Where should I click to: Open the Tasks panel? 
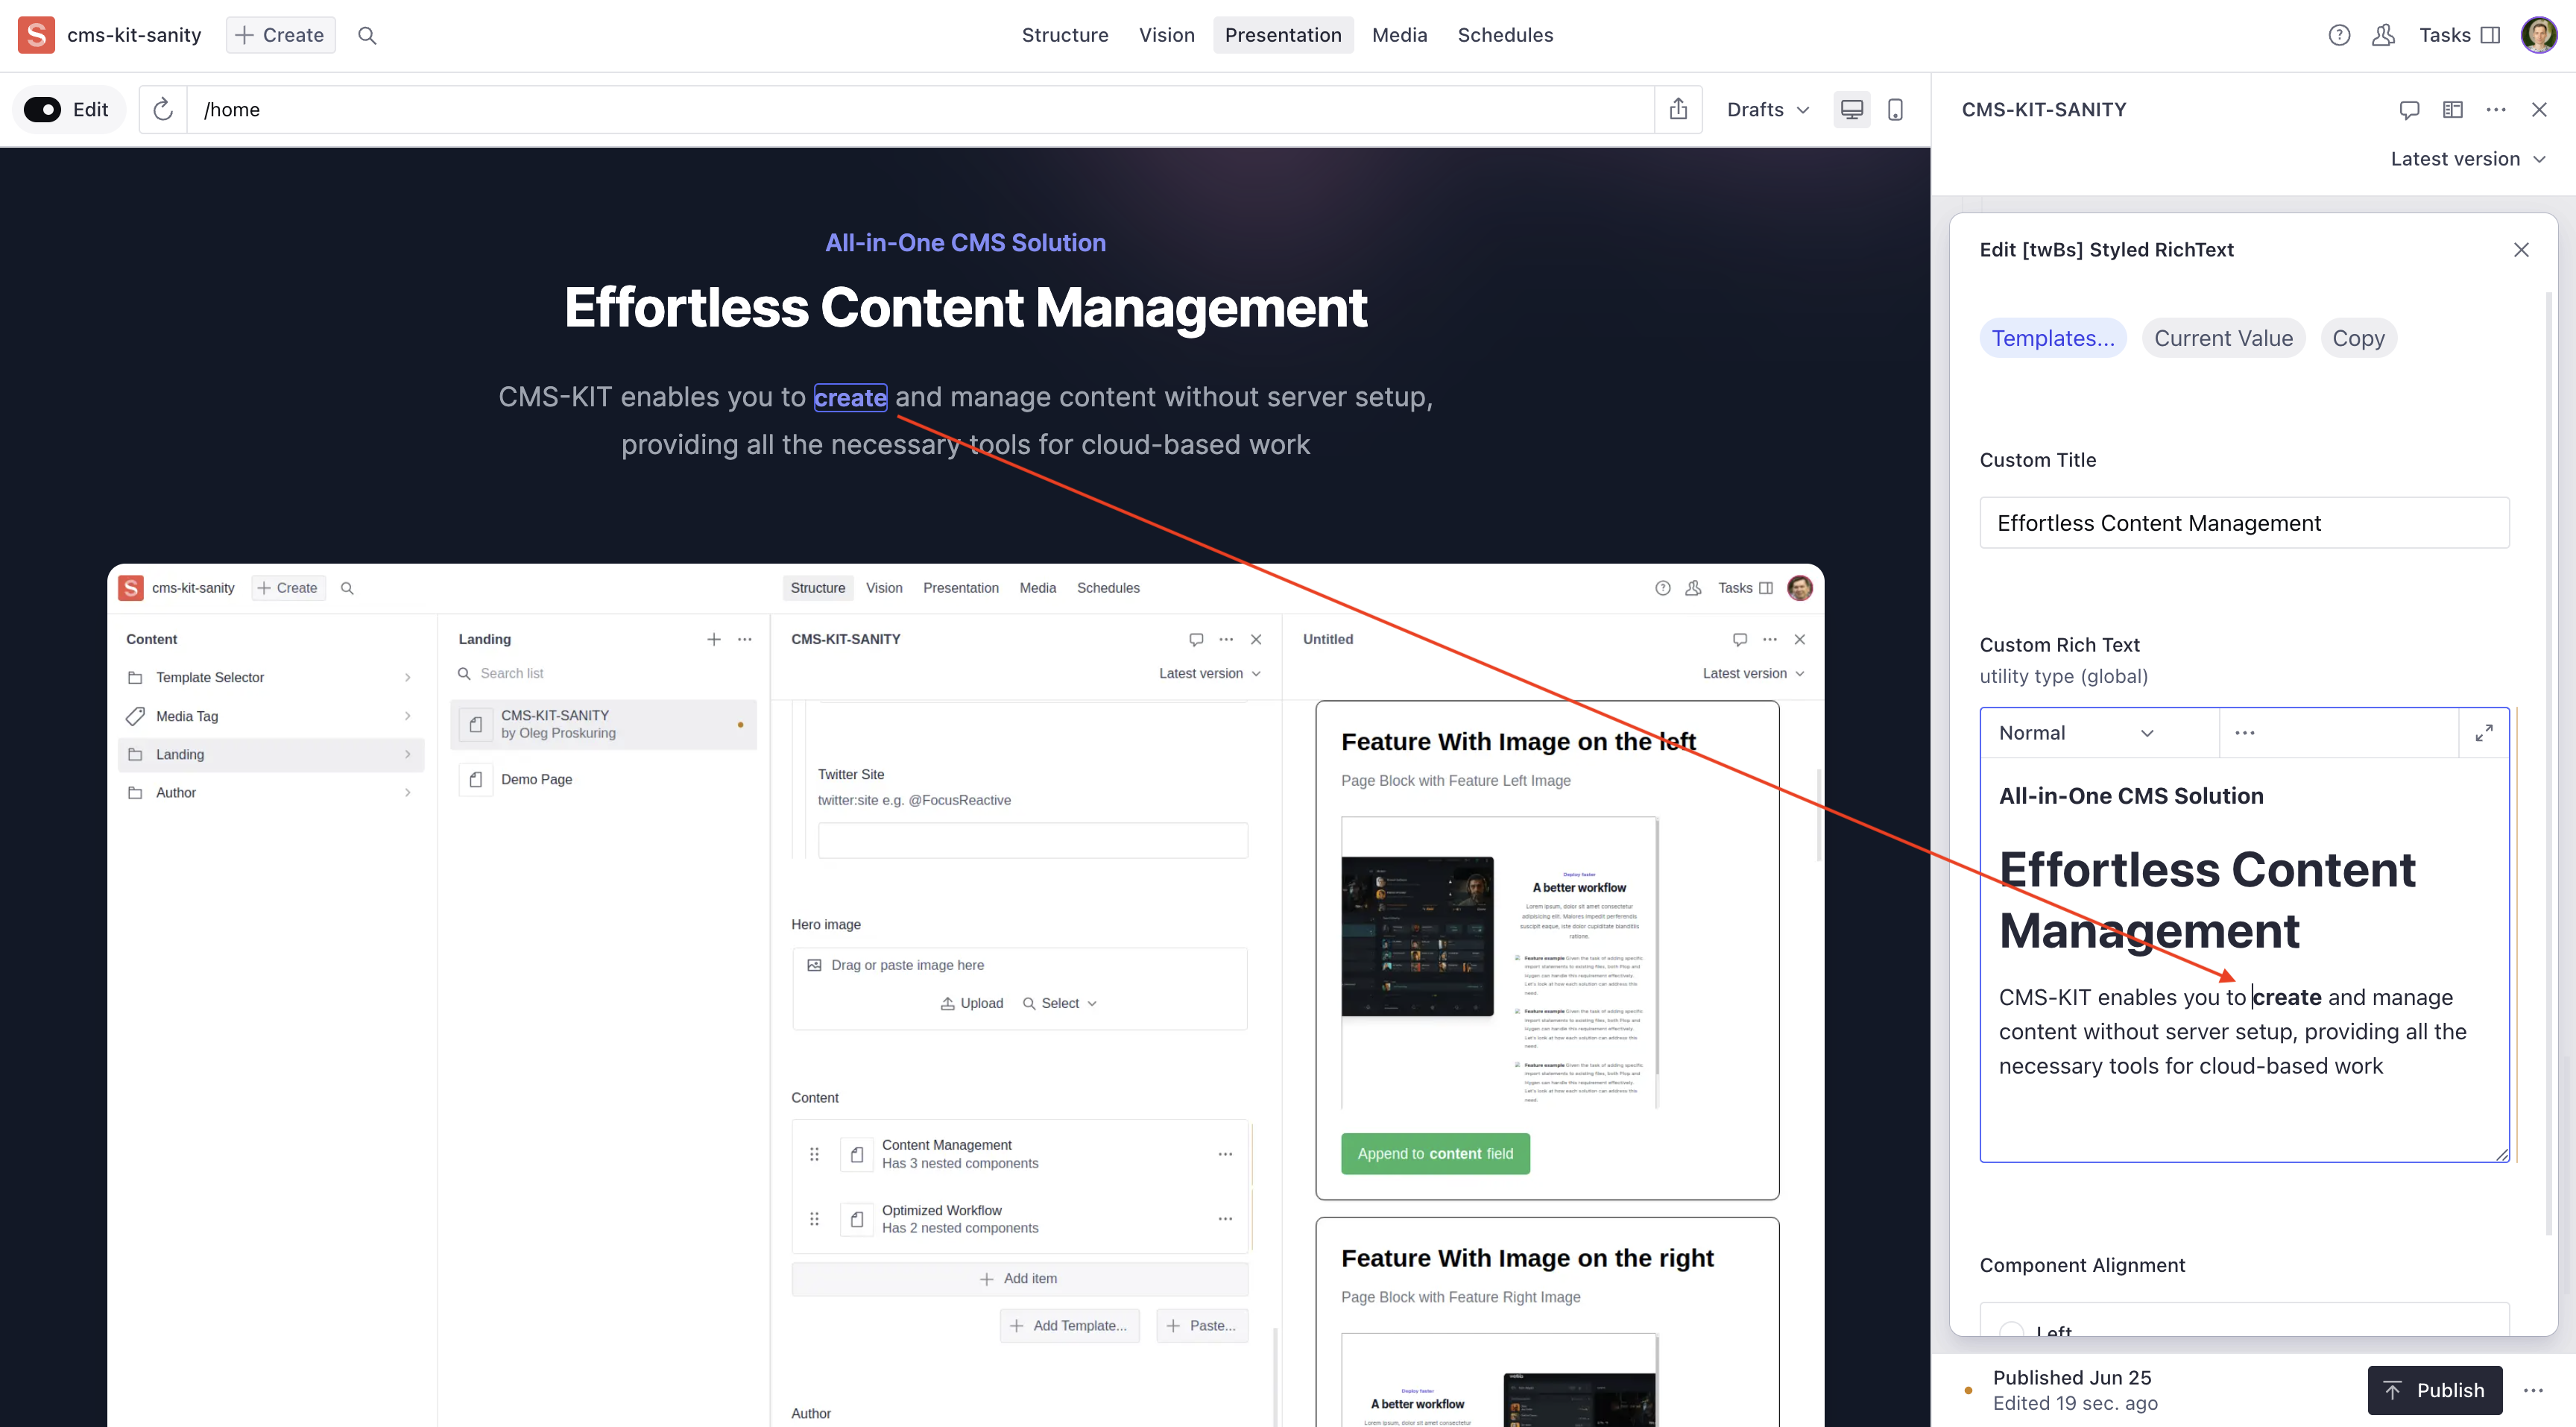(x=2459, y=35)
